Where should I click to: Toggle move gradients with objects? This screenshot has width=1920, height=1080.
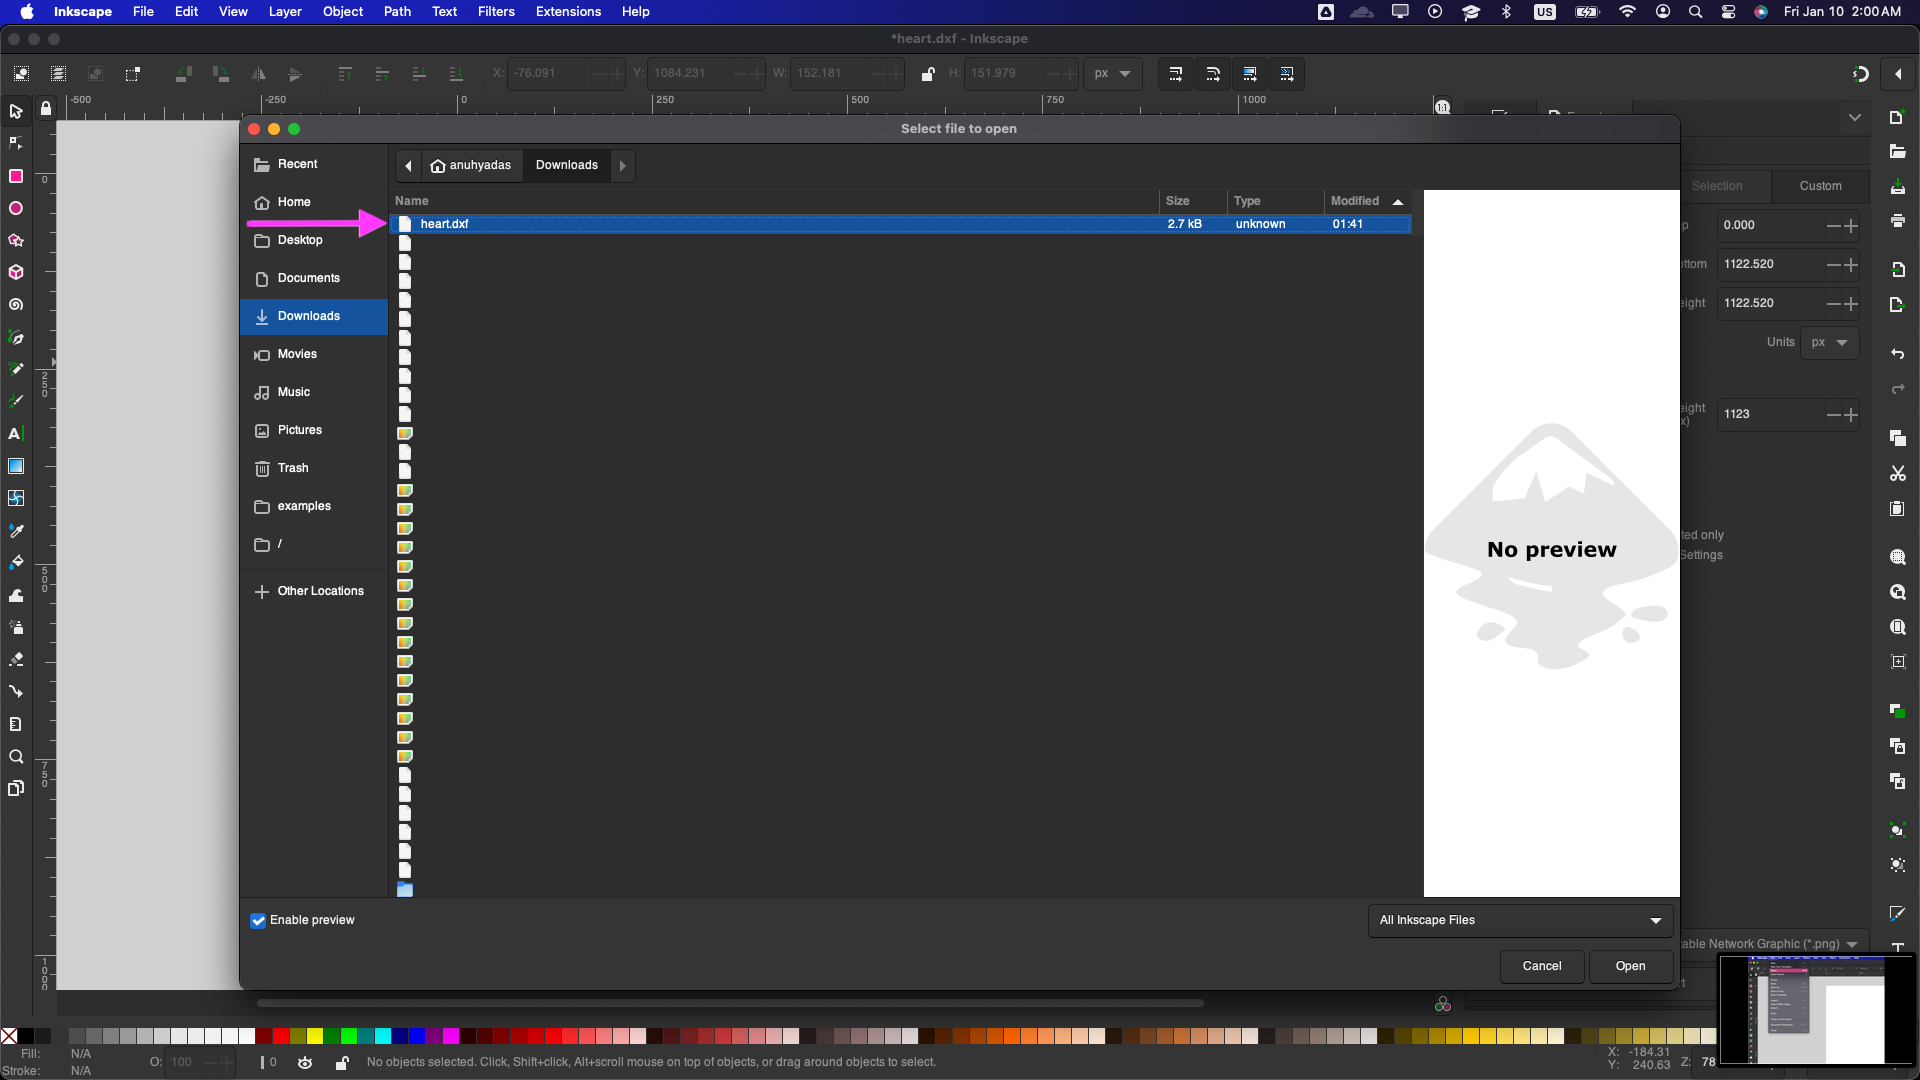(x=1250, y=74)
